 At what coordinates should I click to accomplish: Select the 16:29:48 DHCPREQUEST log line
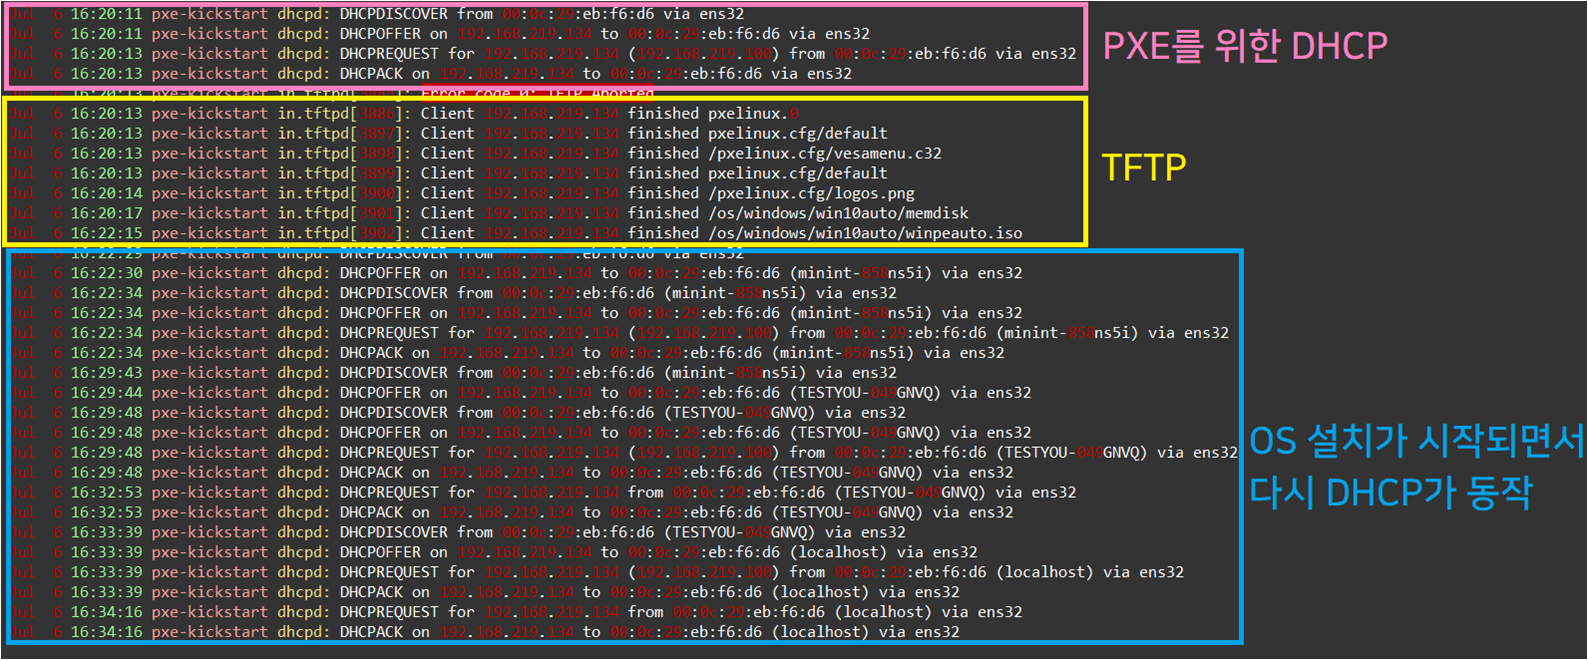[x=624, y=453]
